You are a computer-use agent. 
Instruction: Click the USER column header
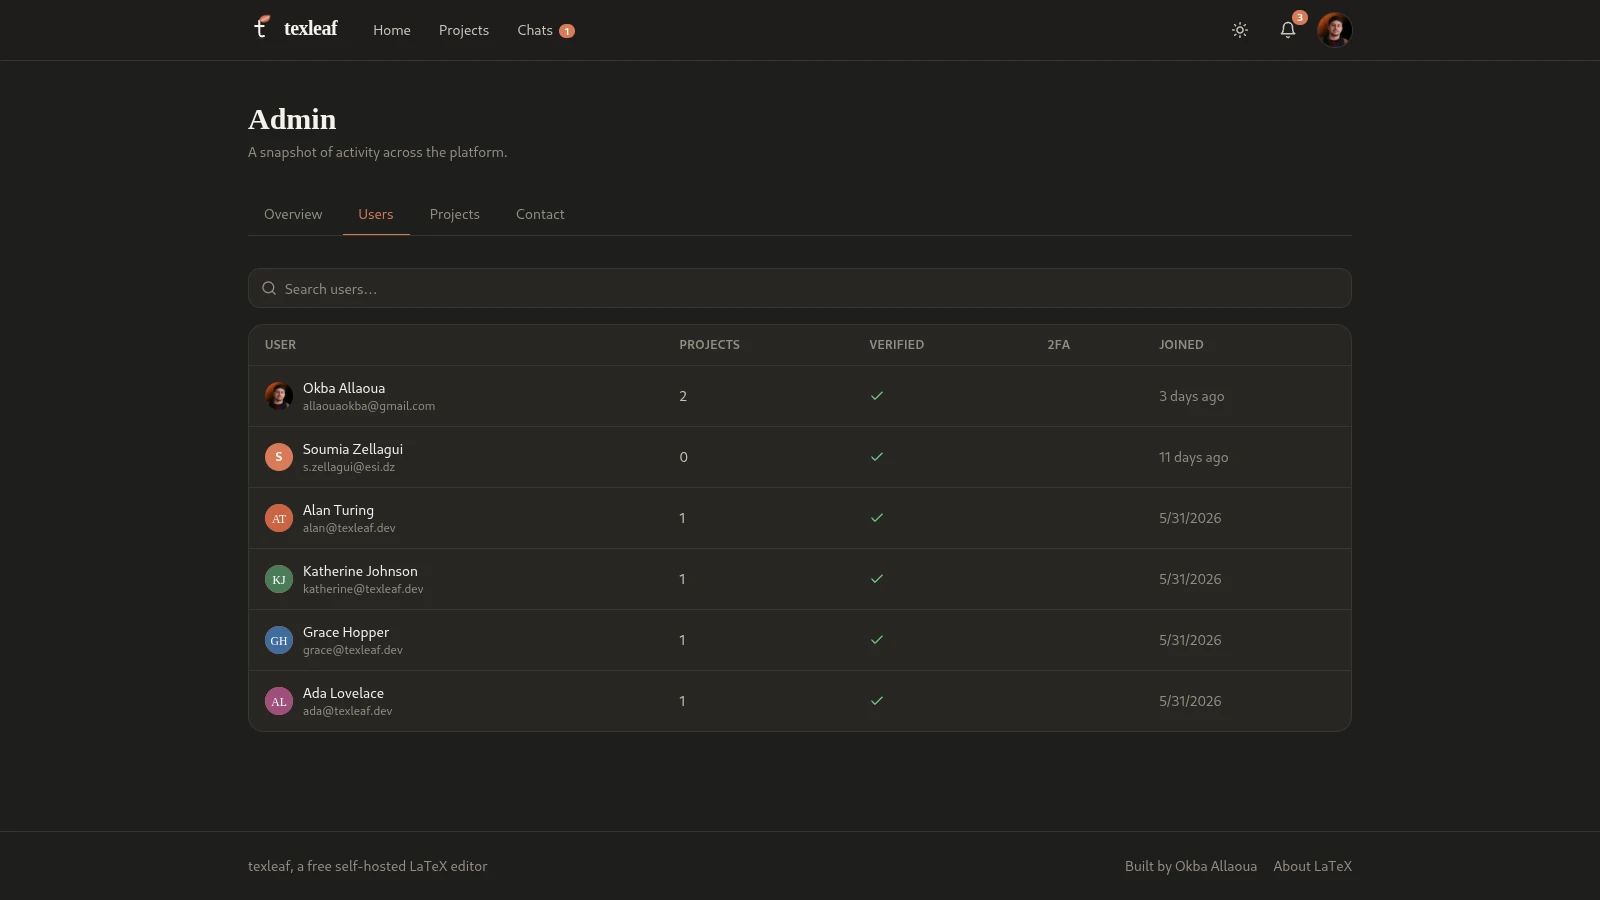(x=280, y=345)
